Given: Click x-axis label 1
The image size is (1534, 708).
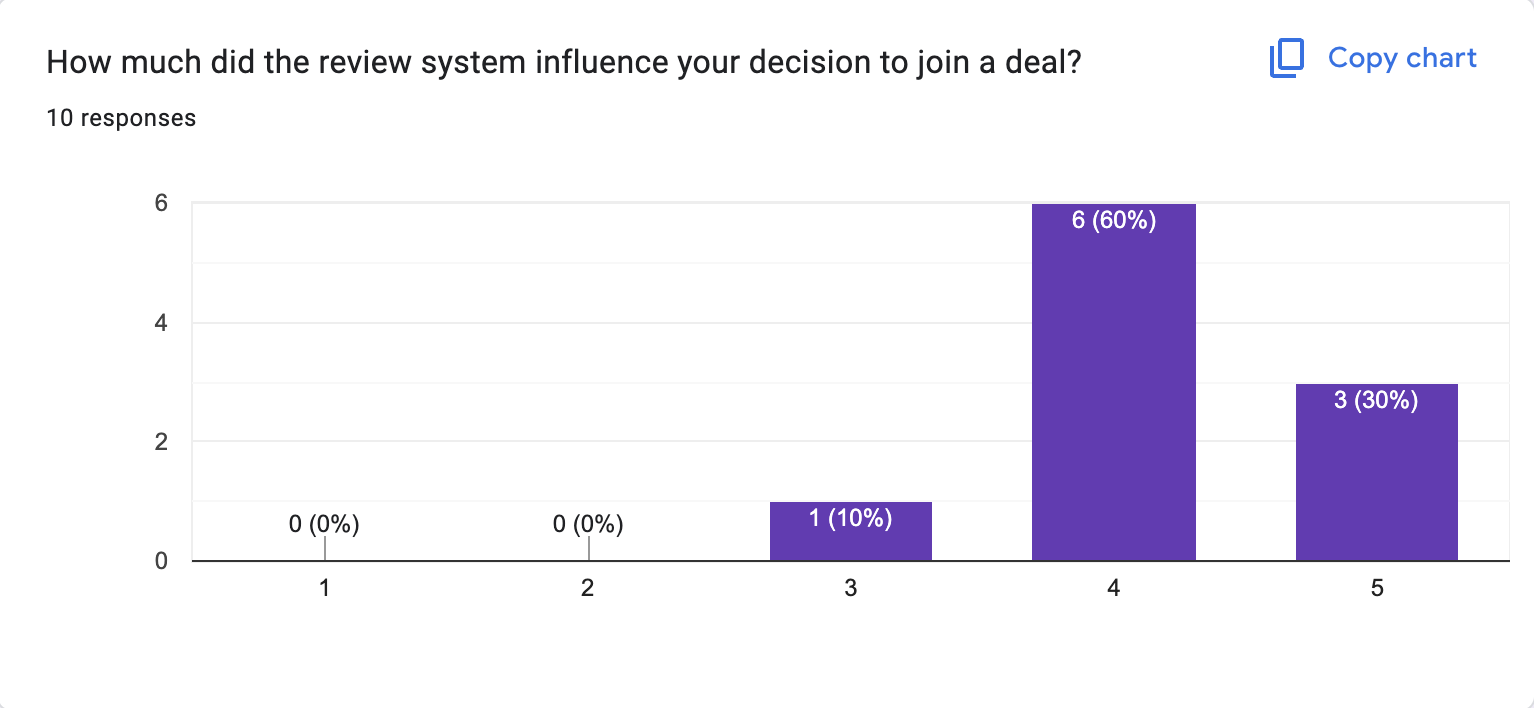Looking at the screenshot, I should 324,589.
